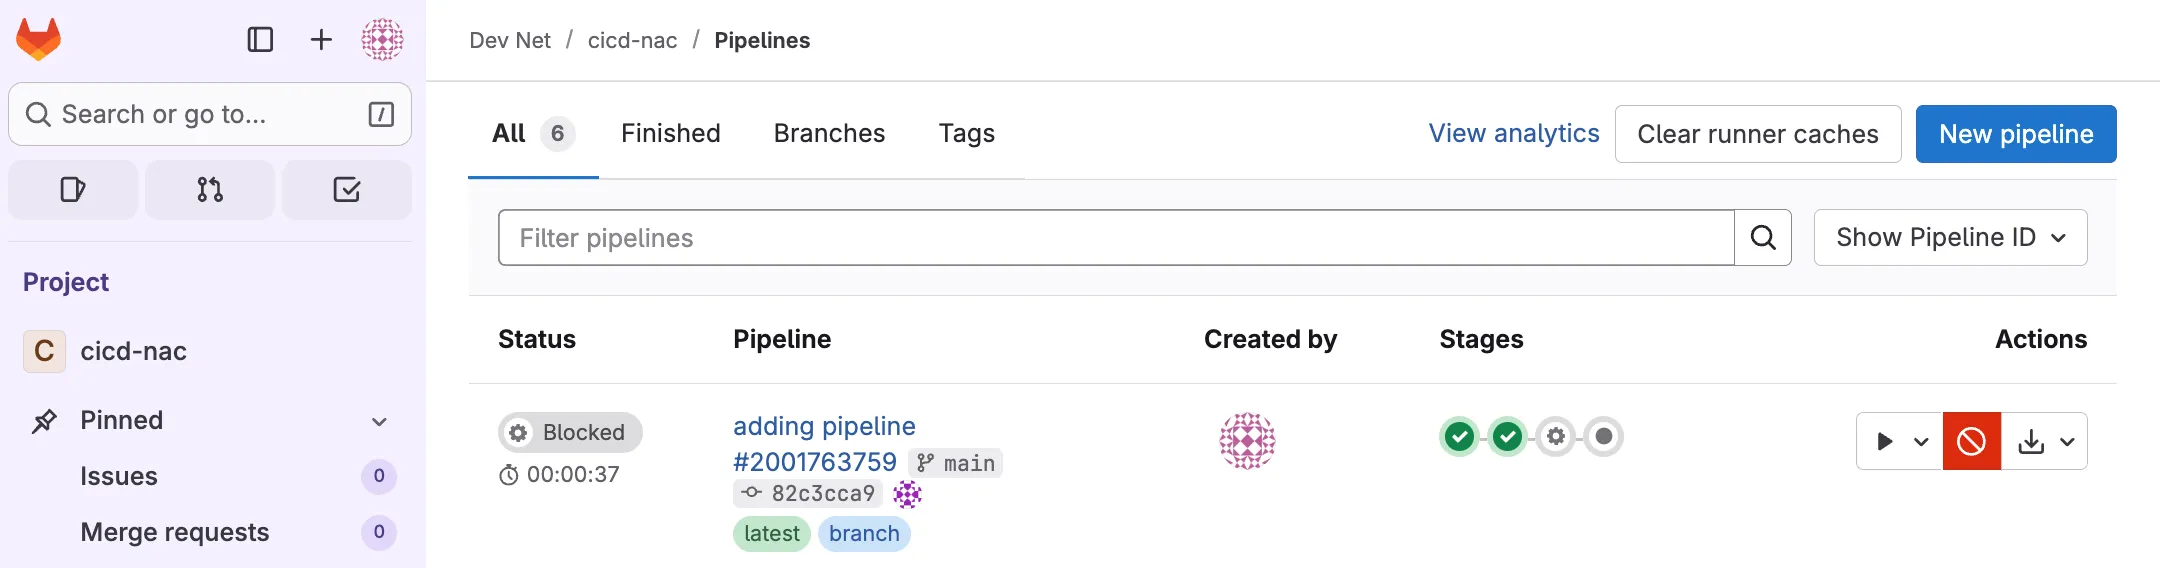Collapse the Pinned sidebar section
Screen dimensions: 2160x568
coord(379,421)
